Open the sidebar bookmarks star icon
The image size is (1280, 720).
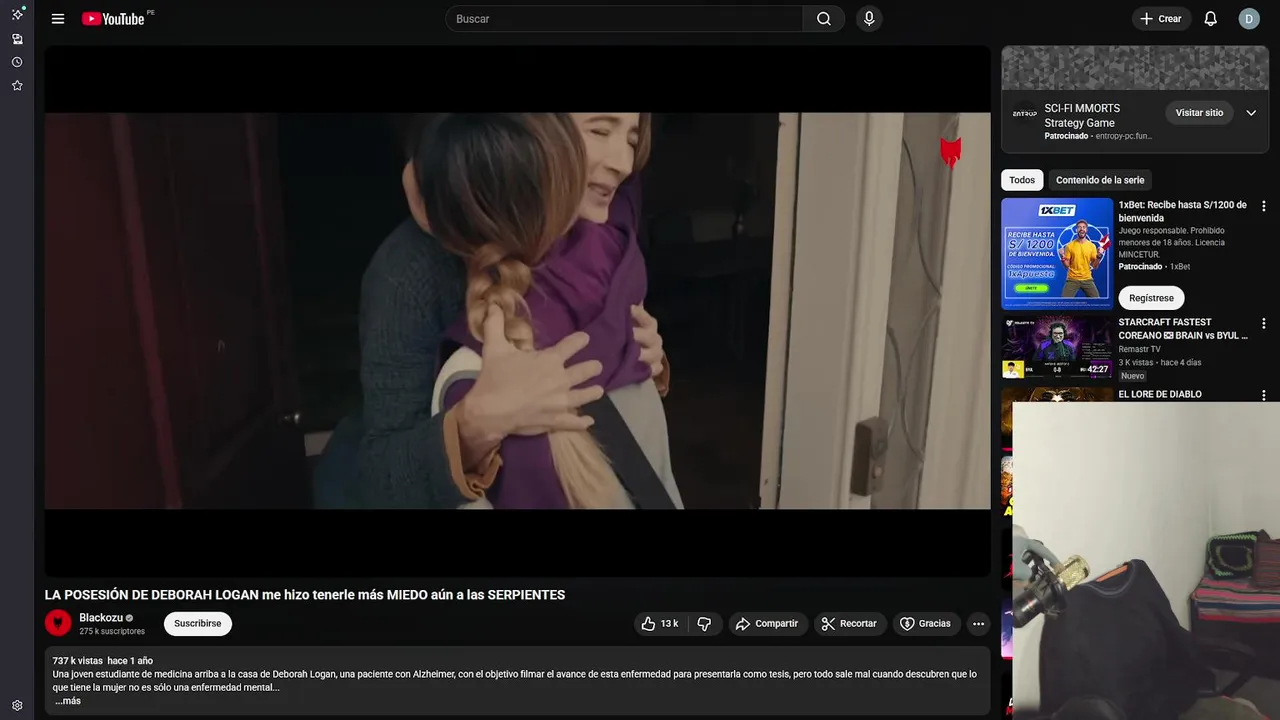(17, 86)
